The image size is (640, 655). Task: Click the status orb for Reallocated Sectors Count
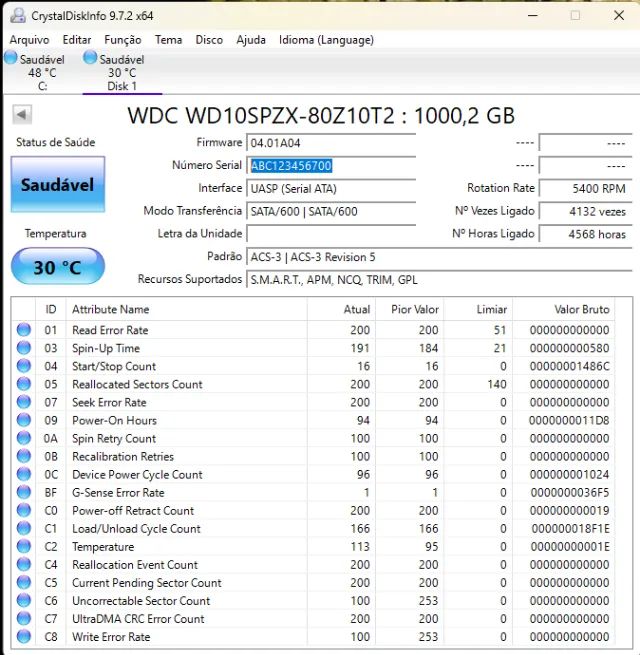(24, 383)
